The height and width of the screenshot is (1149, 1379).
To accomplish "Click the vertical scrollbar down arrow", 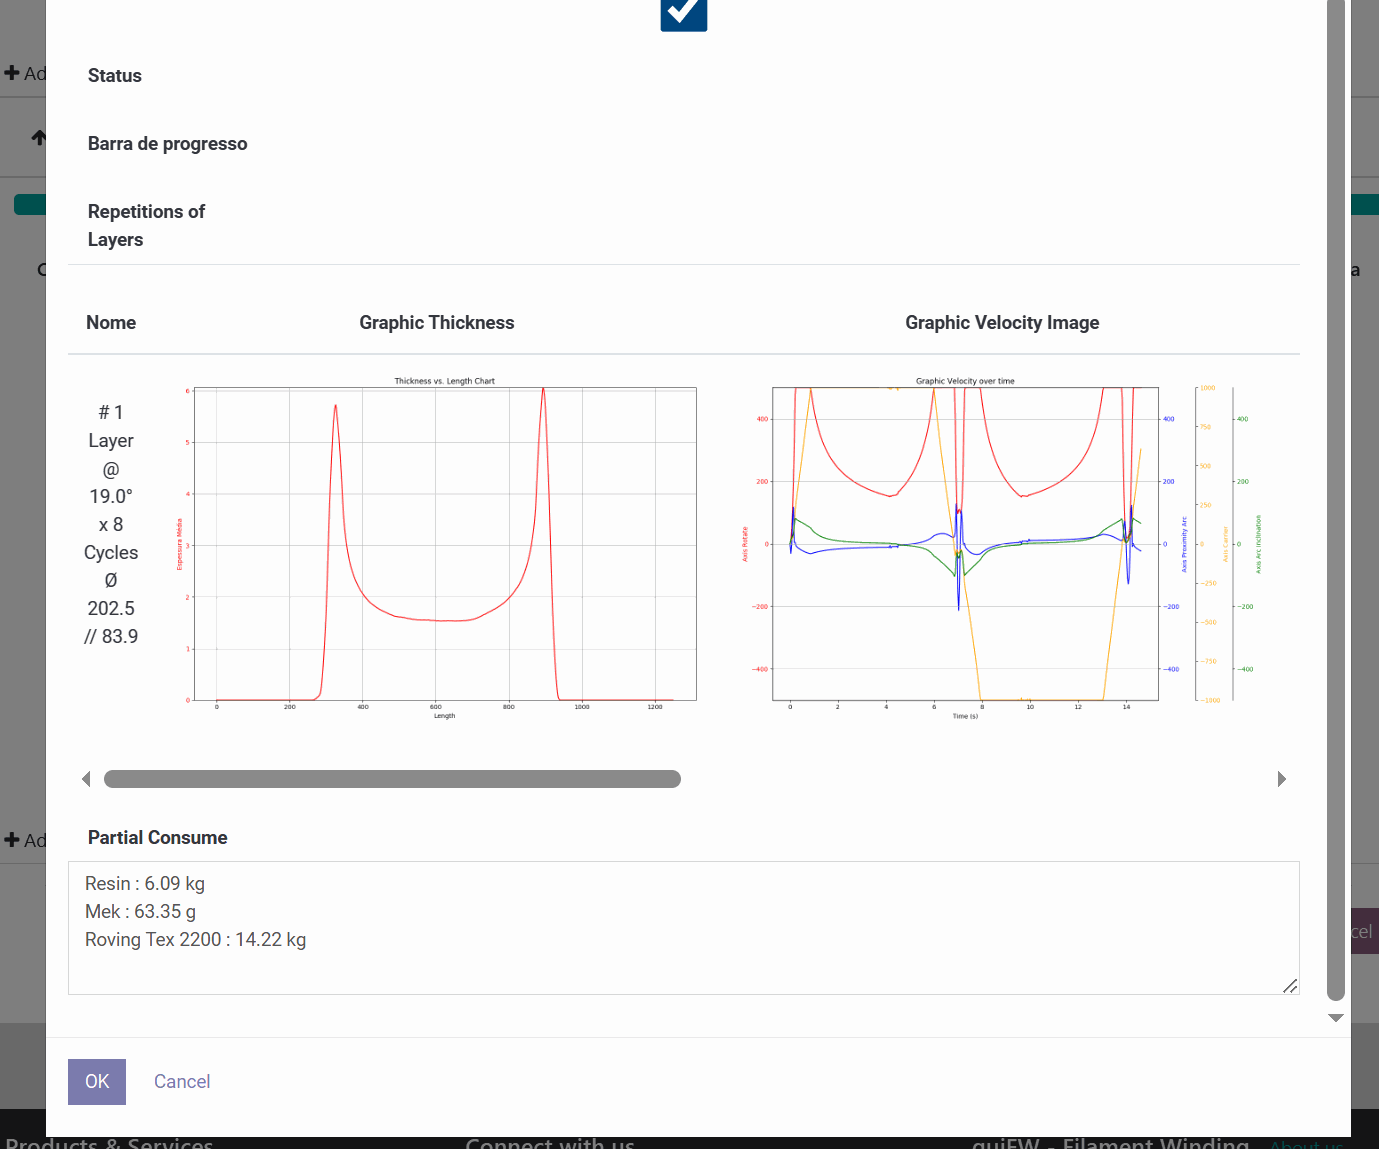I will 1335,1018.
